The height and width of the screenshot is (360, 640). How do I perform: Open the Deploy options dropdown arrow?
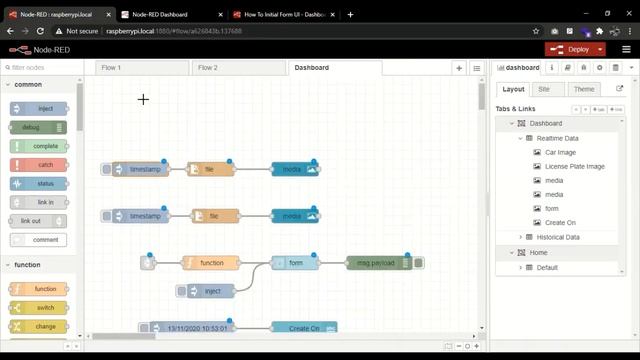click(x=600, y=50)
